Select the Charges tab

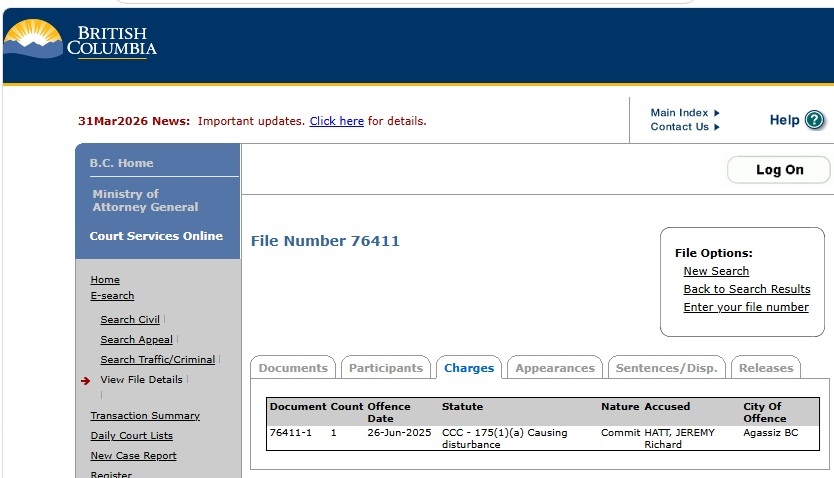tap(469, 367)
